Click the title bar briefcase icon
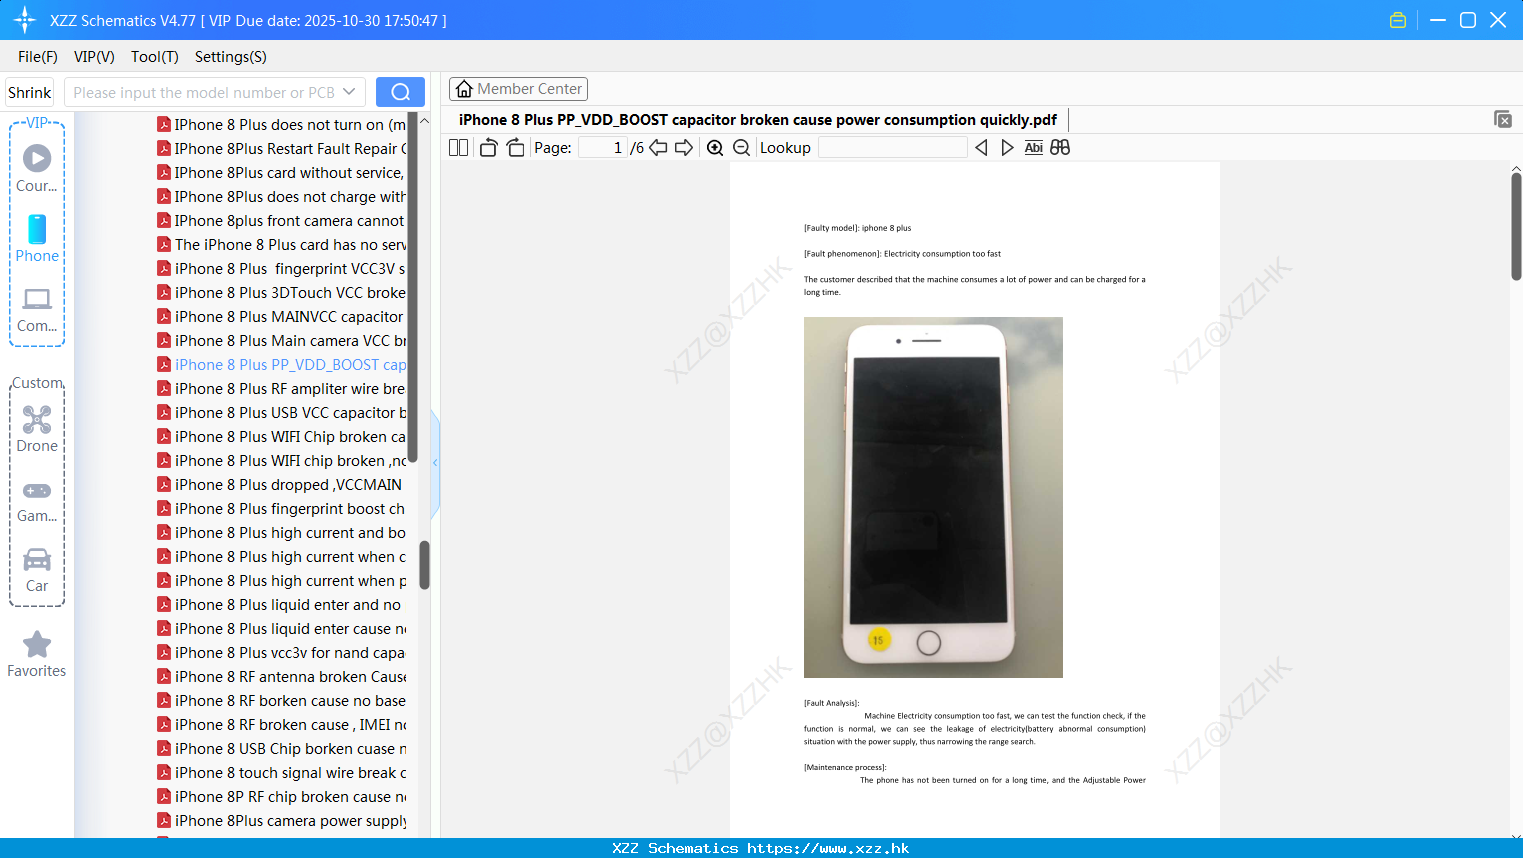 click(1398, 20)
